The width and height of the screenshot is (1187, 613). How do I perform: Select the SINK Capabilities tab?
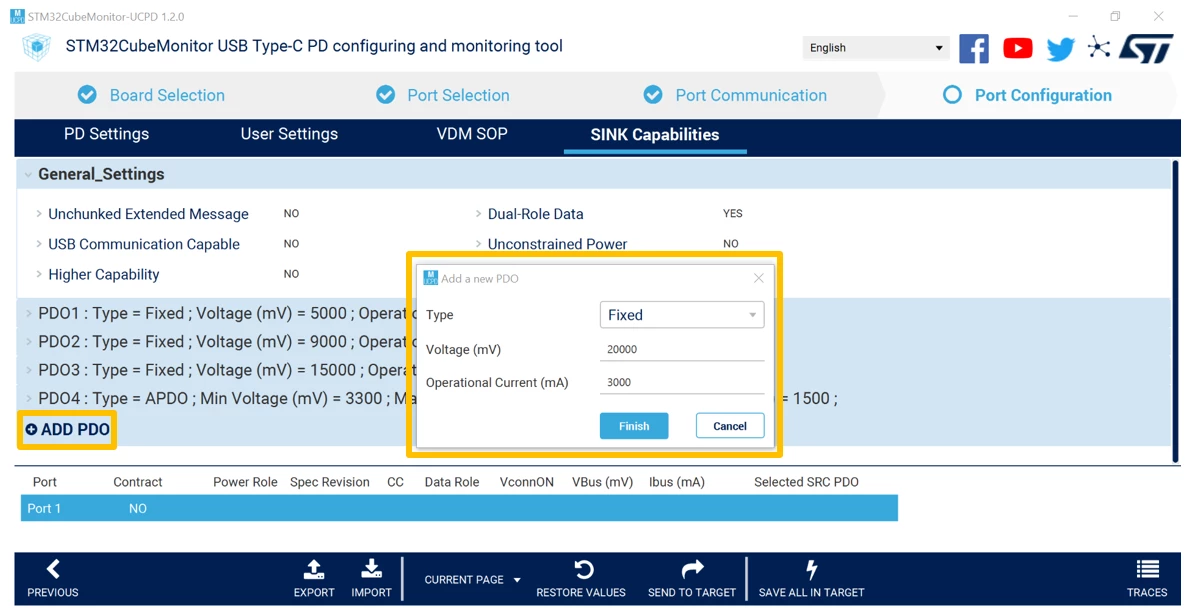(655, 135)
